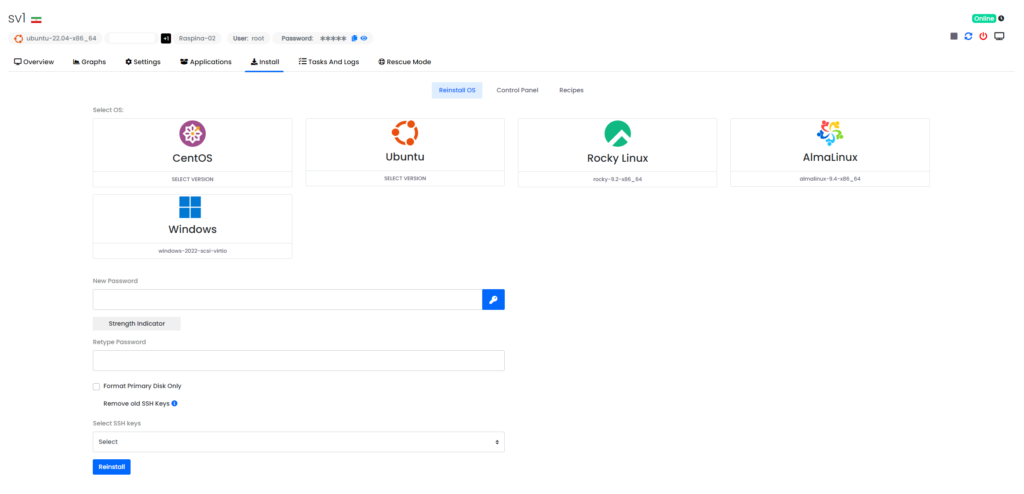This screenshot has height=494, width=1024.
Task: Click the Iran flag next to sv1
Action: (x=37, y=20)
